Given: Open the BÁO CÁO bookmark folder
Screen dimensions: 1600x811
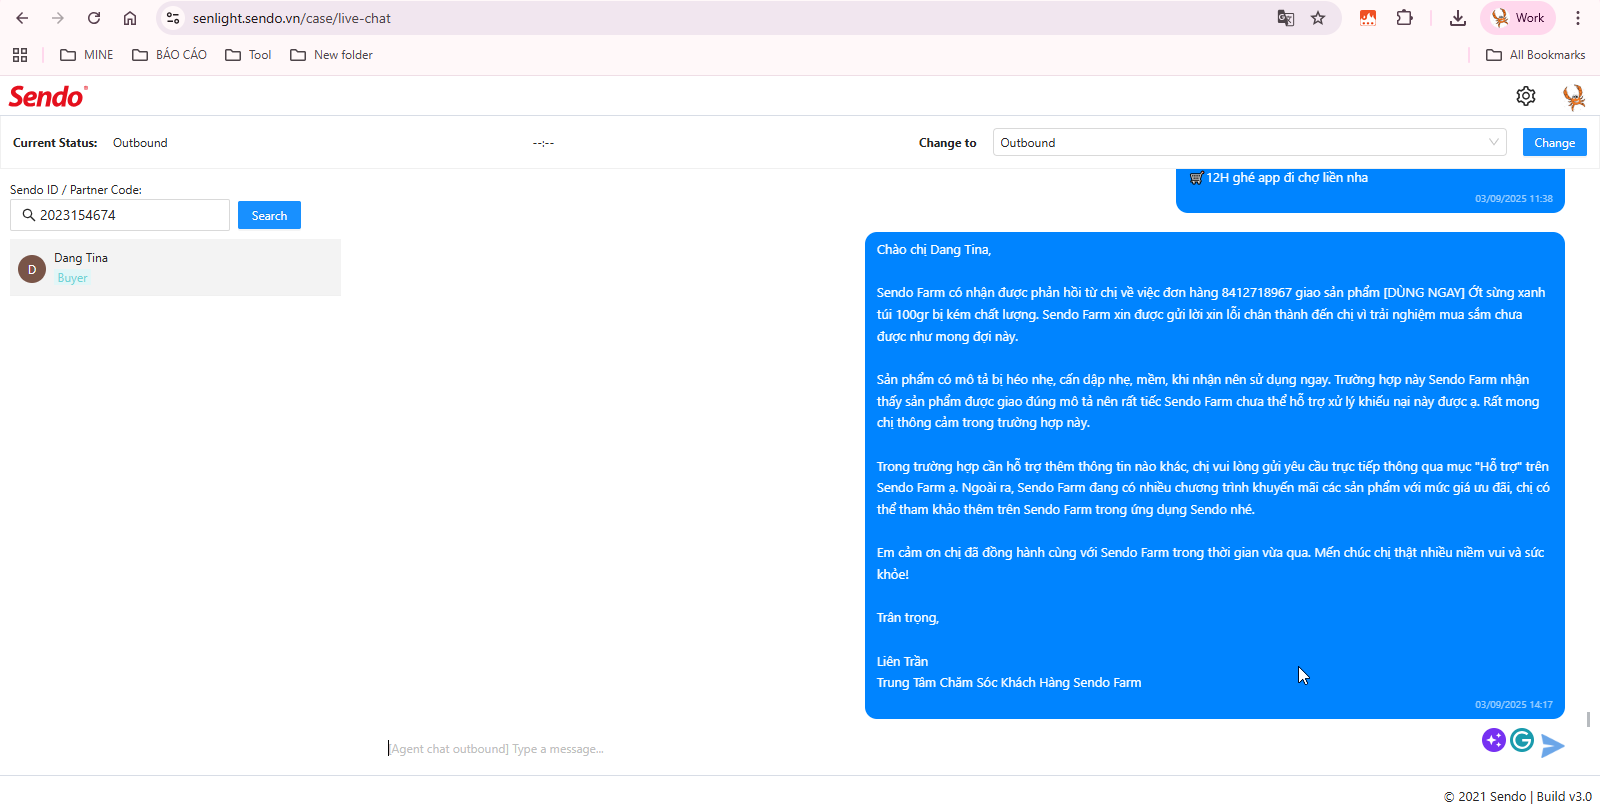Looking at the screenshot, I should coord(170,55).
